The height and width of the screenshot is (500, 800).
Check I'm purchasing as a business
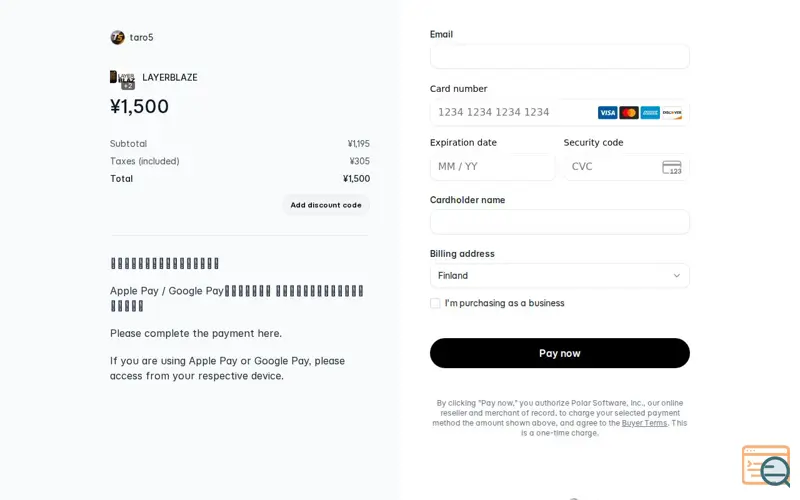tap(435, 303)
